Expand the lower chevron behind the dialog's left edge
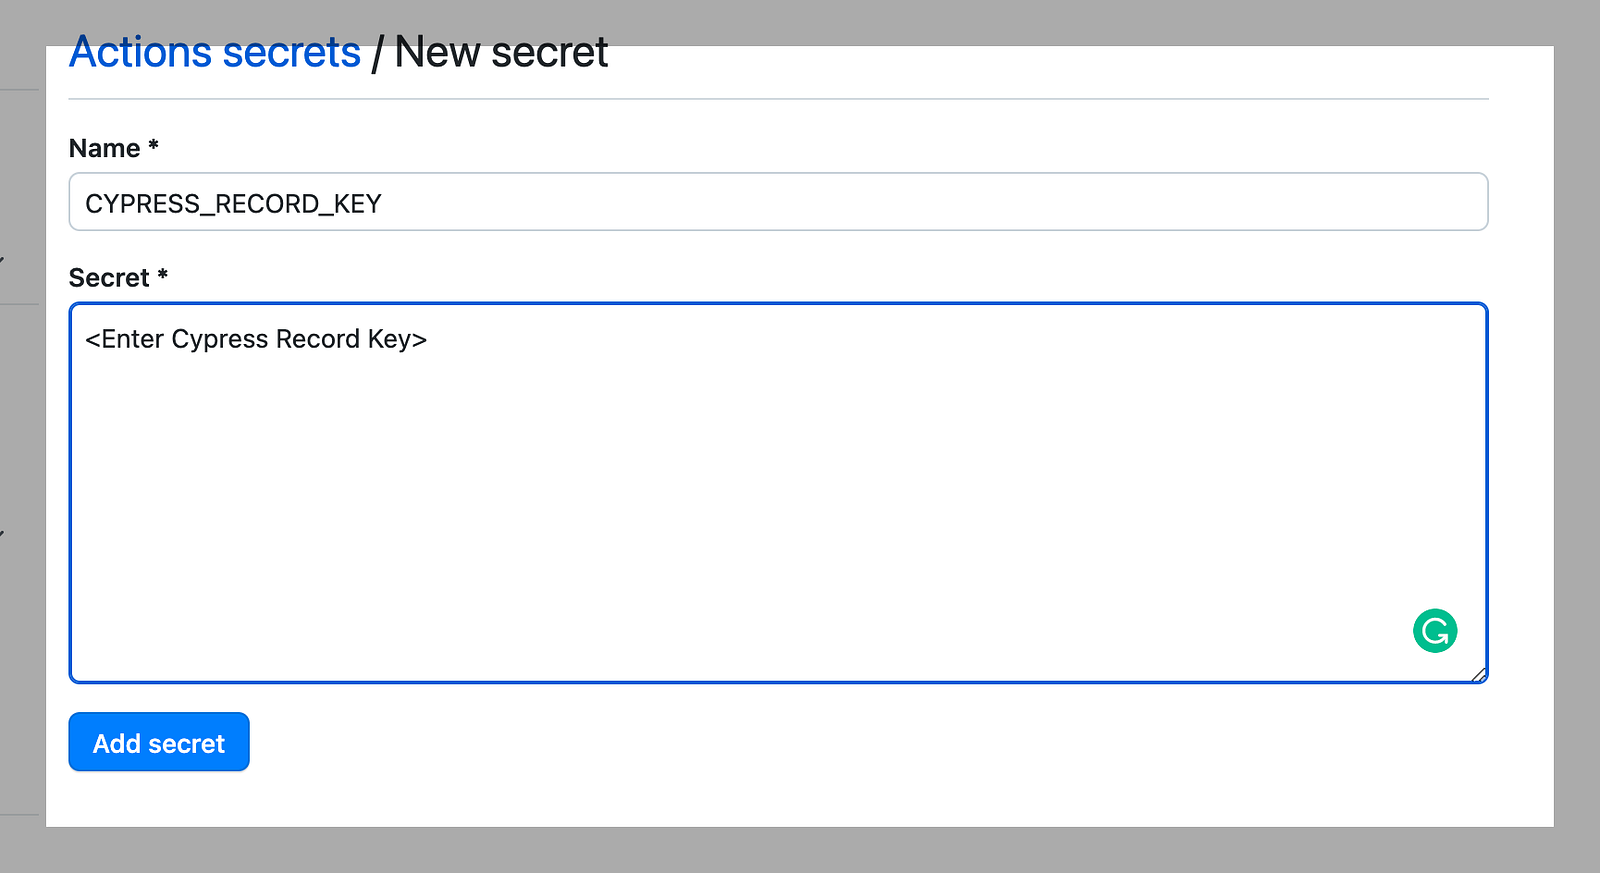Viewport: 1600px width, 873px height. point(2,533)
